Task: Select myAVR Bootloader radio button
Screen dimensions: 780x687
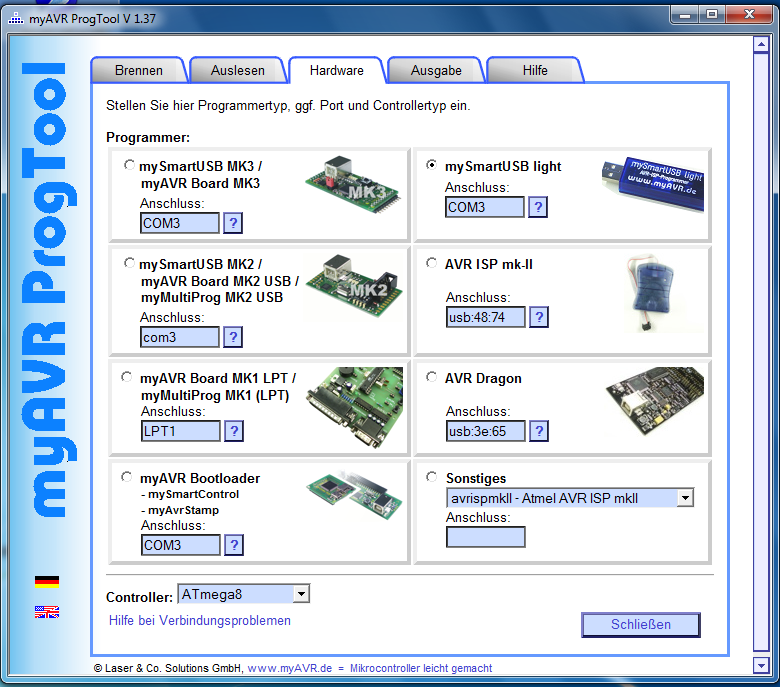Action: [127, 477]
